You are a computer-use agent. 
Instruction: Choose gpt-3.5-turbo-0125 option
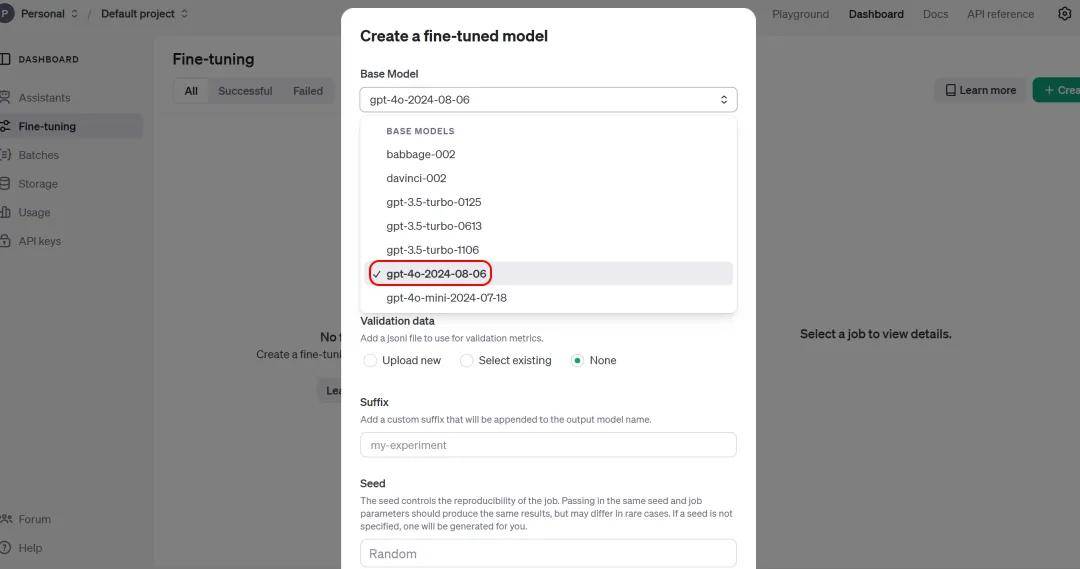click(x=548, y=202)
